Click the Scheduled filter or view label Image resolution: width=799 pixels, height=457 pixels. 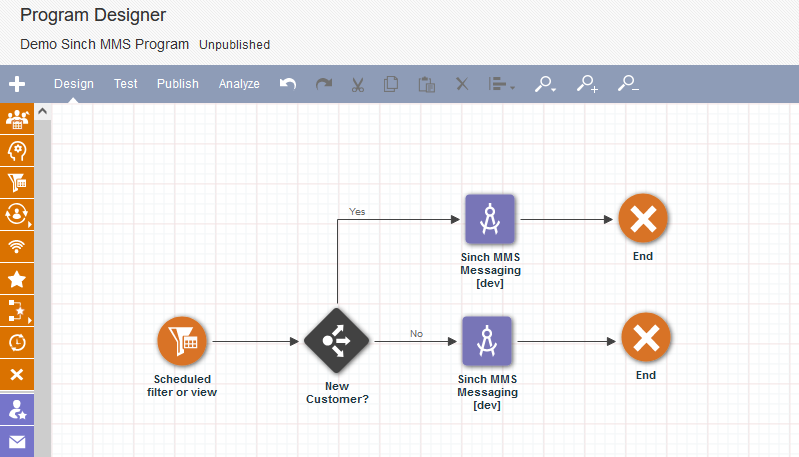[182, 386]
